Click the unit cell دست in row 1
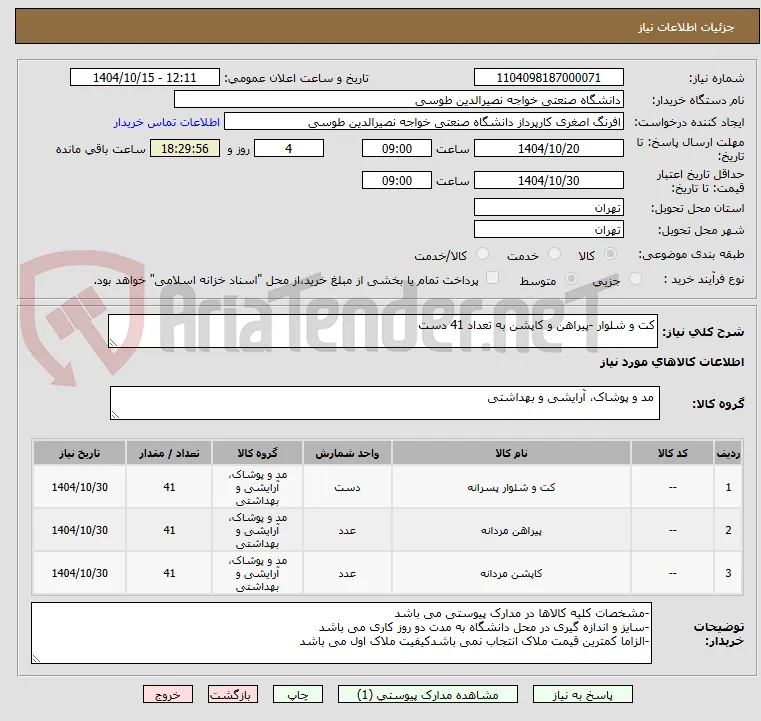The width and height of the screenshot is (761, 721). pos(347,487)
